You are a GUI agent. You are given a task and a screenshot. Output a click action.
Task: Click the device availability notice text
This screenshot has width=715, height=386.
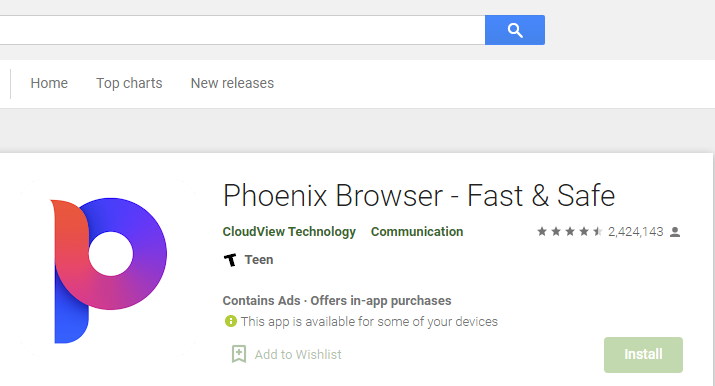click(x=369, y=322)
